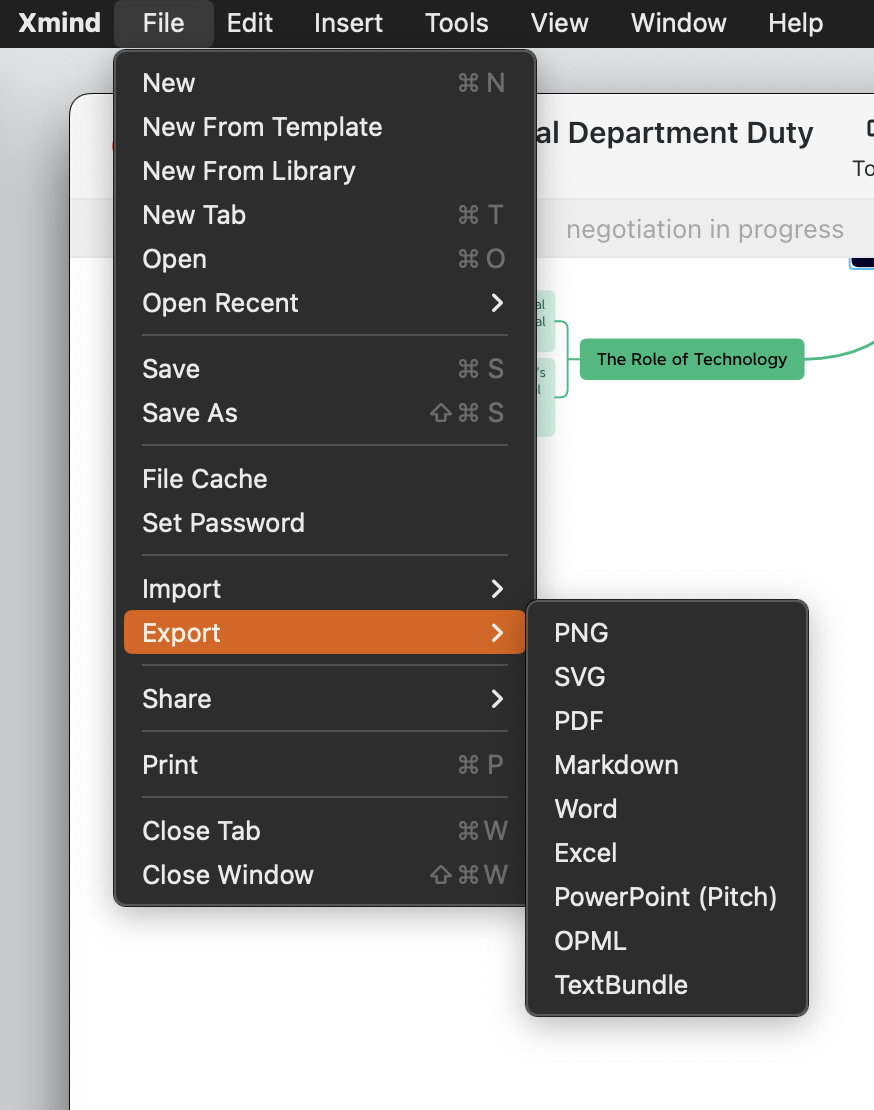Select File Cache menu item
Viewport: 874px width, 1110px height.
click(x=324, y=479)
